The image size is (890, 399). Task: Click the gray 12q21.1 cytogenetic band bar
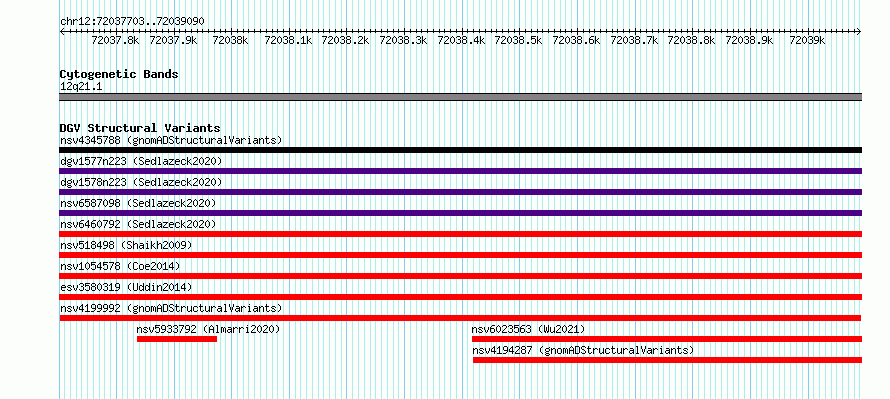[x=461, y=97]
